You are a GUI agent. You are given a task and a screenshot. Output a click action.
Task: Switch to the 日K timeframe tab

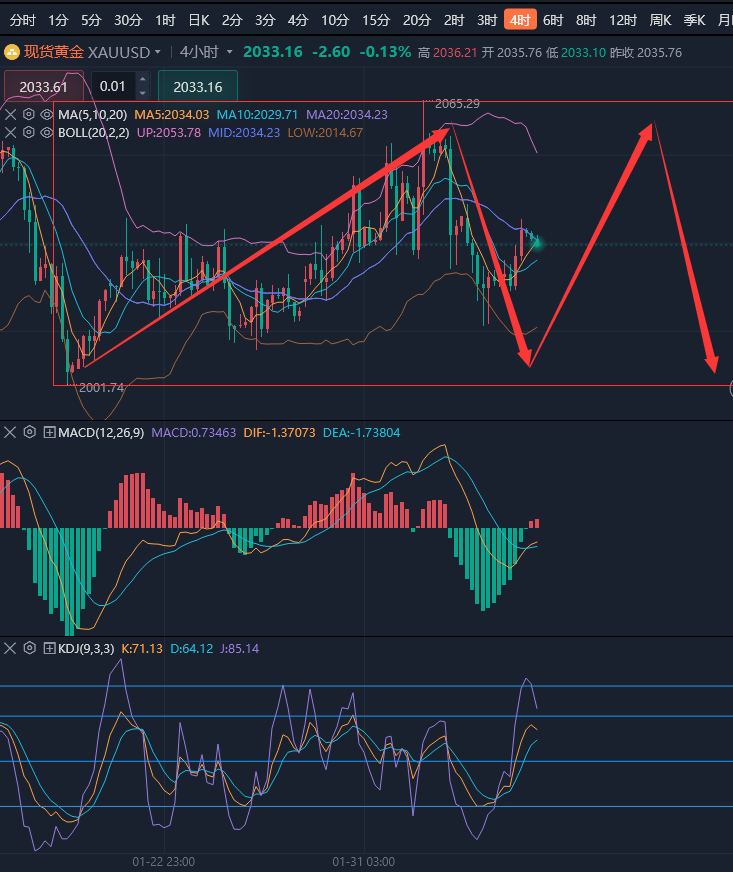[199, 20]
